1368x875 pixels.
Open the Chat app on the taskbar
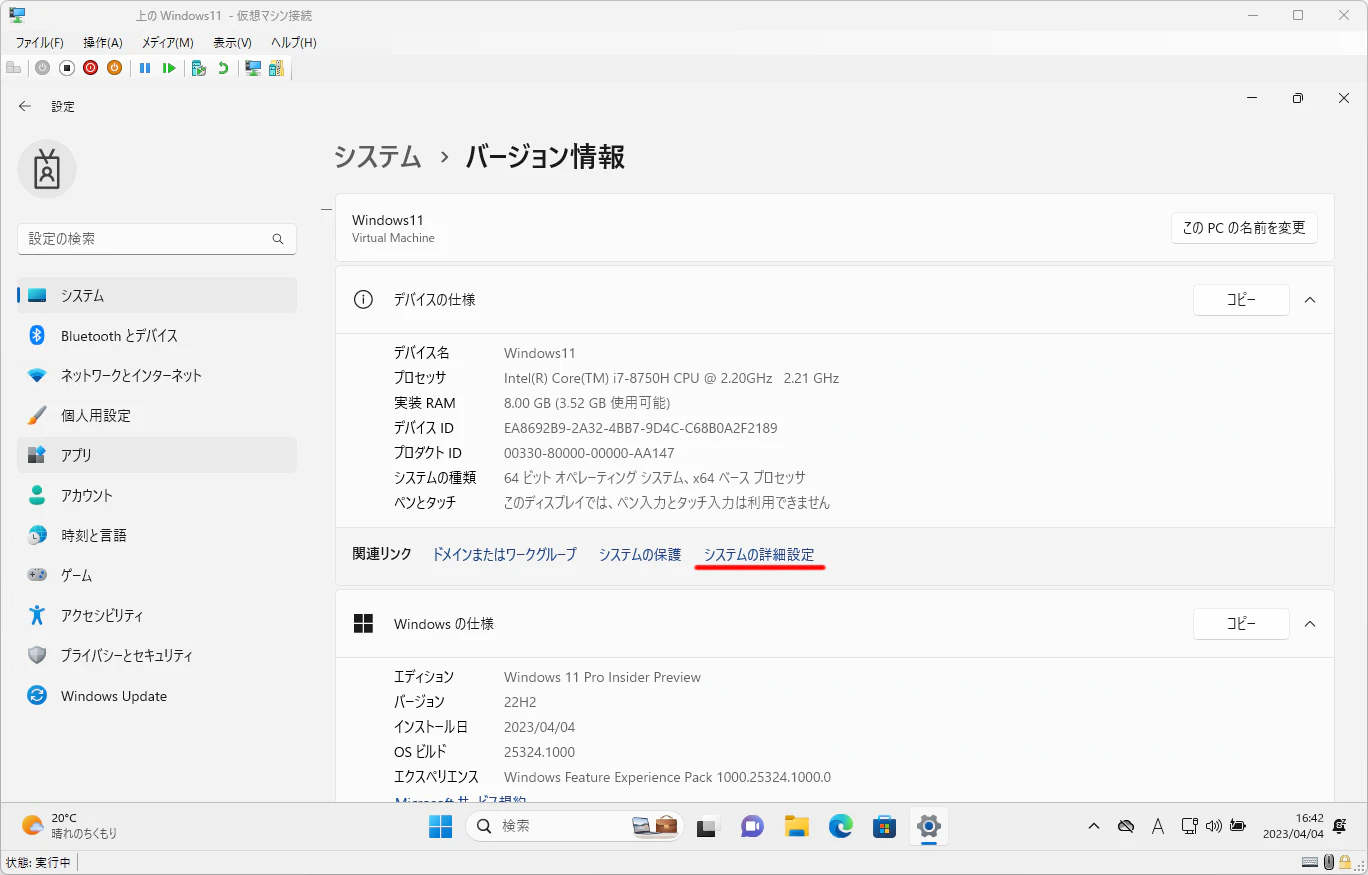752,826
